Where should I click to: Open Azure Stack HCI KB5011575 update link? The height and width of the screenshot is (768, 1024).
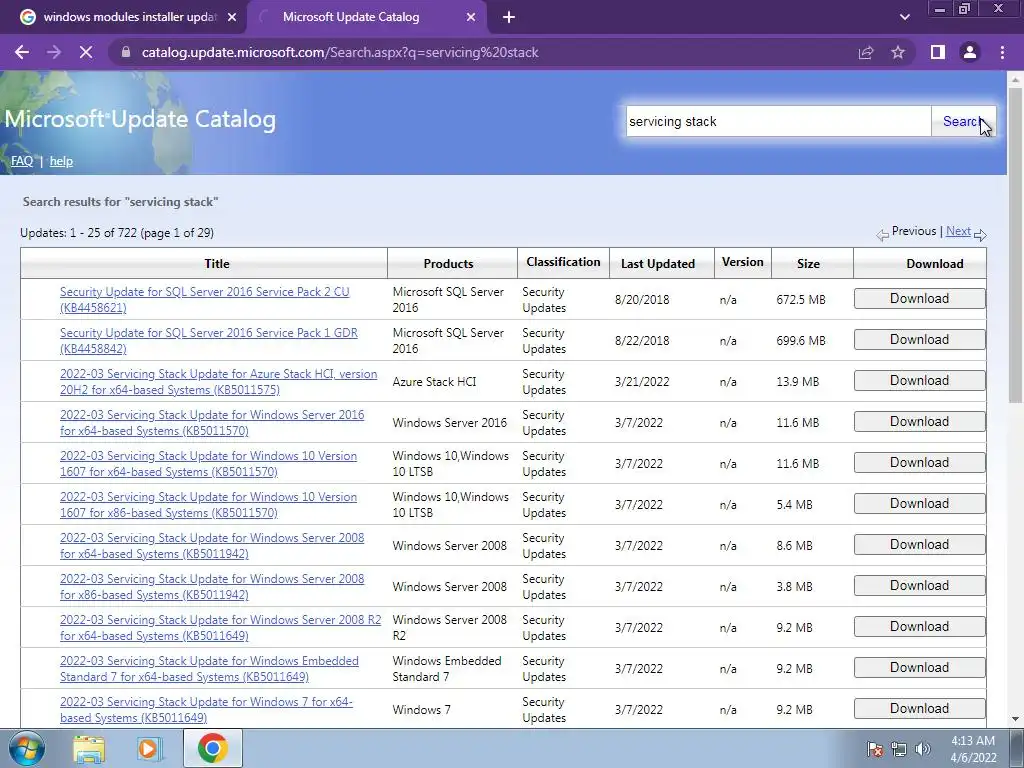(x=218, y=382)
